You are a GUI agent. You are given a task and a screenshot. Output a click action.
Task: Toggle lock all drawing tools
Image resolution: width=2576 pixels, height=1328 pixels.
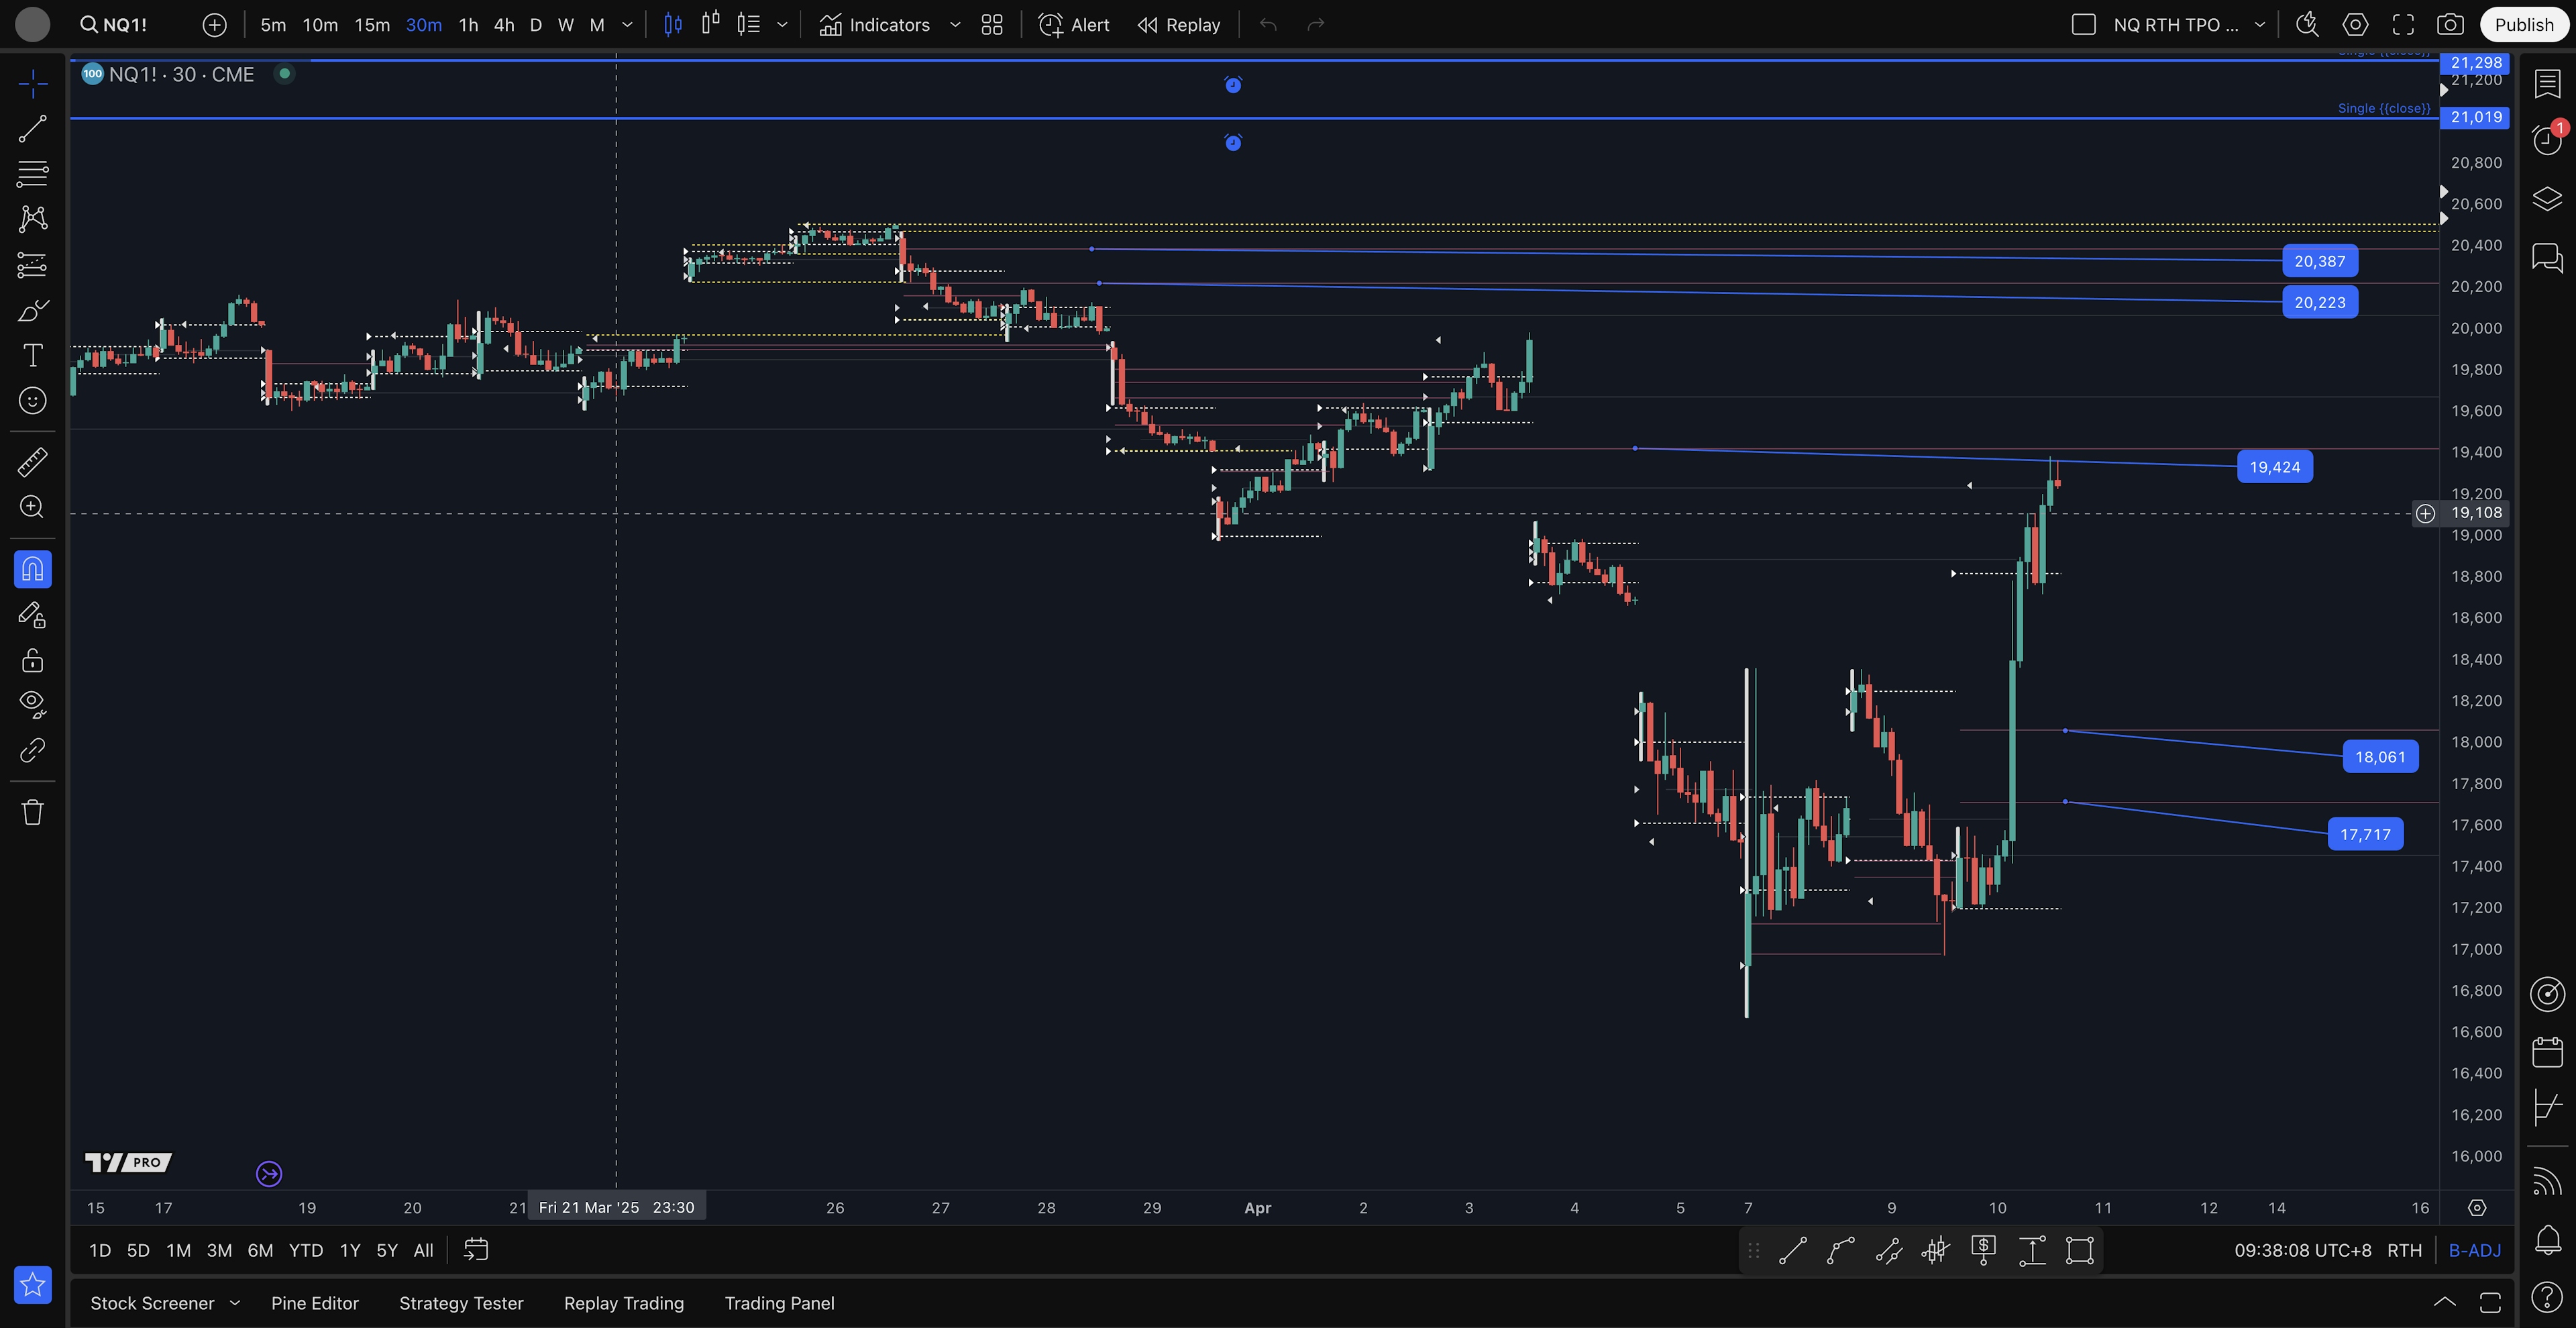pyautogui.click(x=32, y=660)
